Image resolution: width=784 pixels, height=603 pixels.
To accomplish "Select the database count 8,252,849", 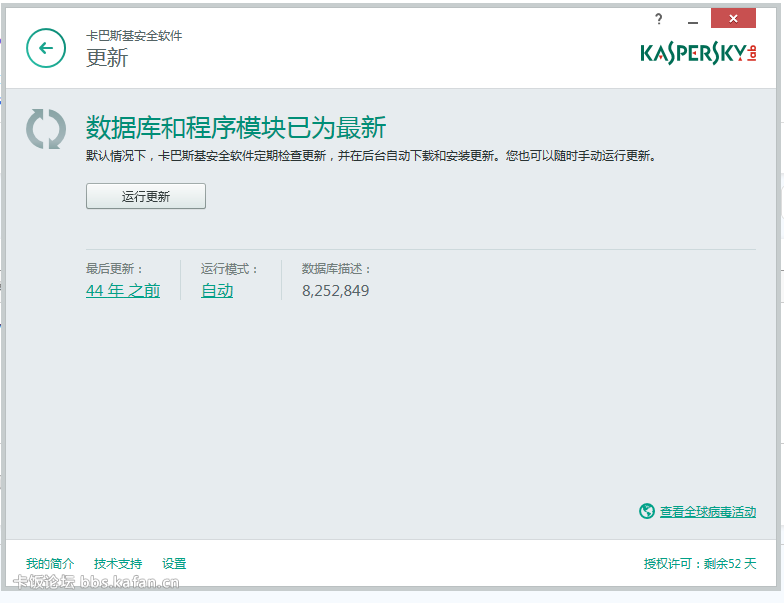I will click(336, 290).
